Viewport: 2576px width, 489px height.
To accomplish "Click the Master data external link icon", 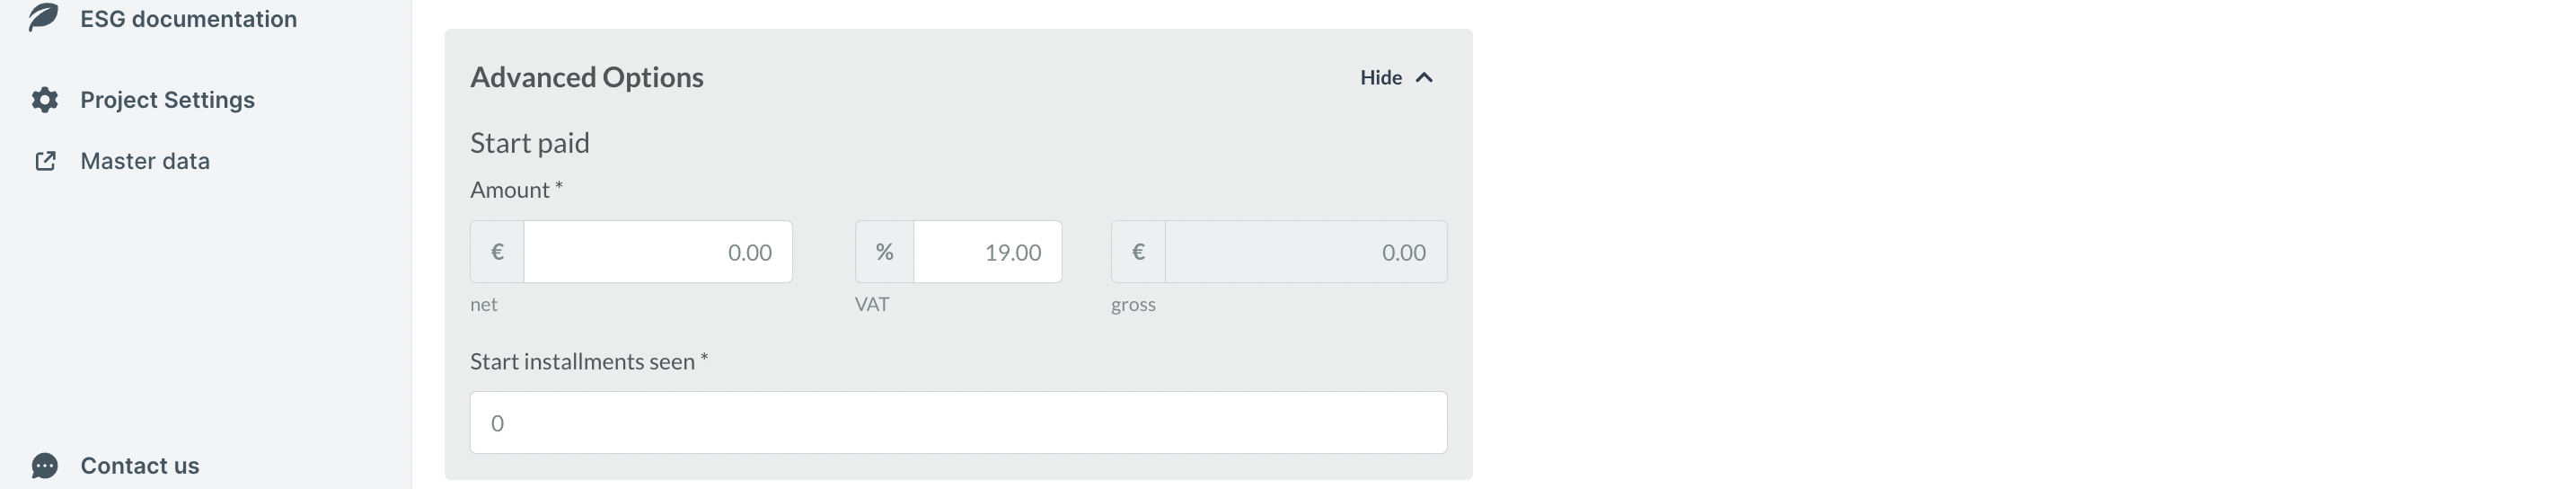I will point(45,161).
